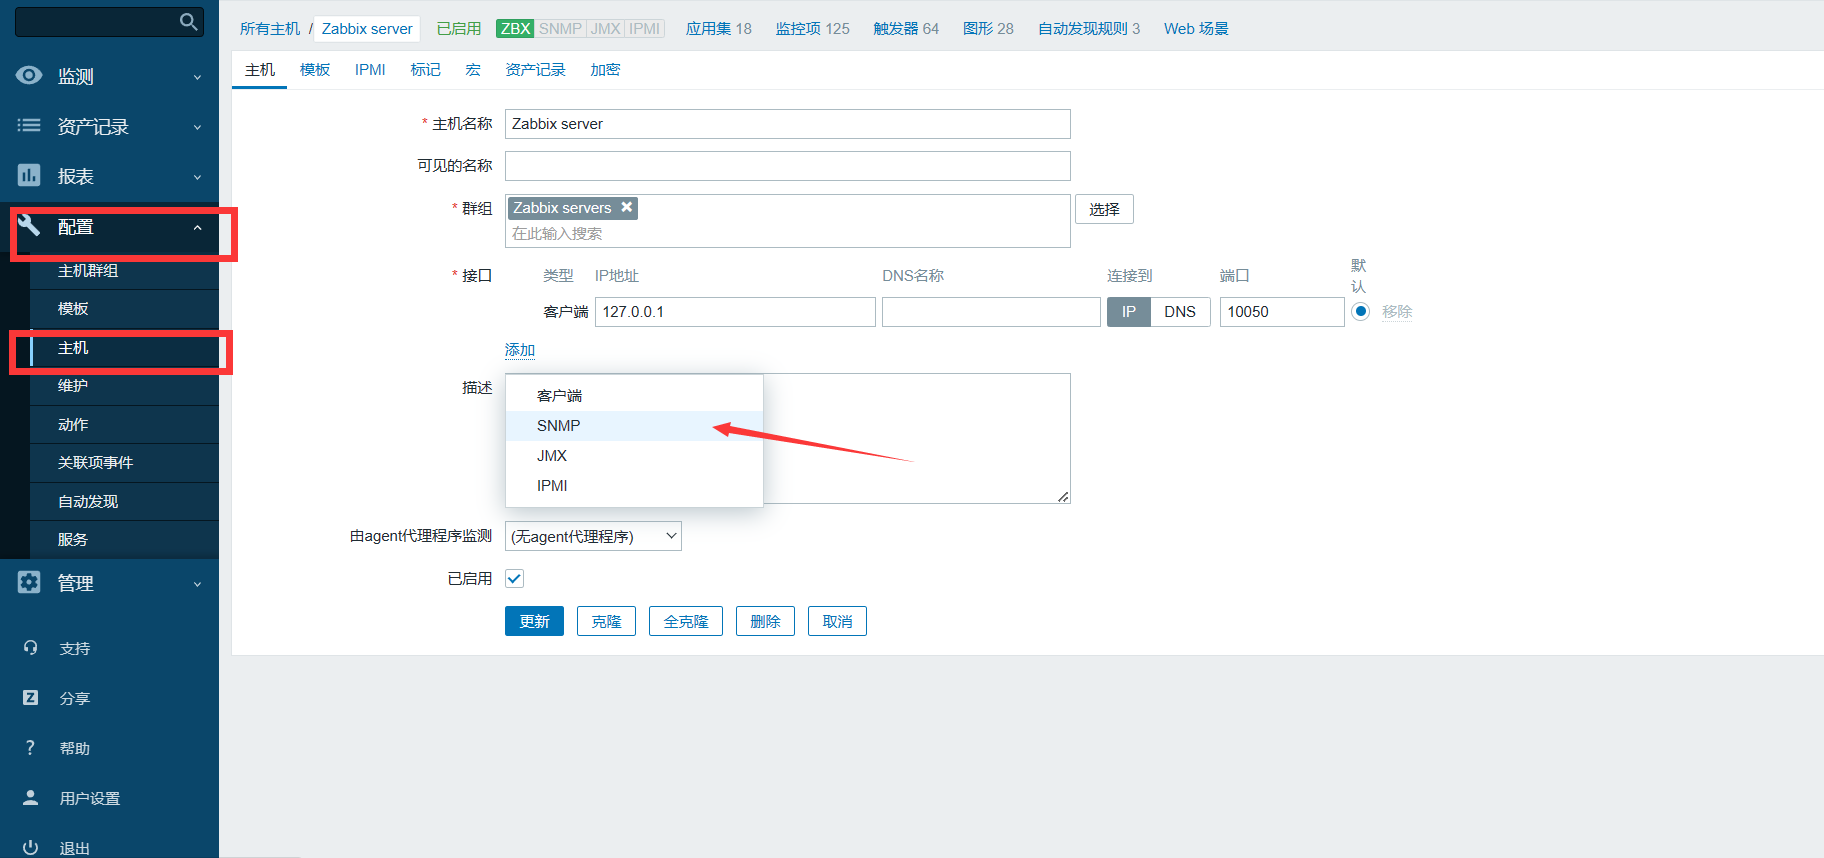1824x858 pixels.
Task: Select the default interface radio button
Action: (1360, 311)
